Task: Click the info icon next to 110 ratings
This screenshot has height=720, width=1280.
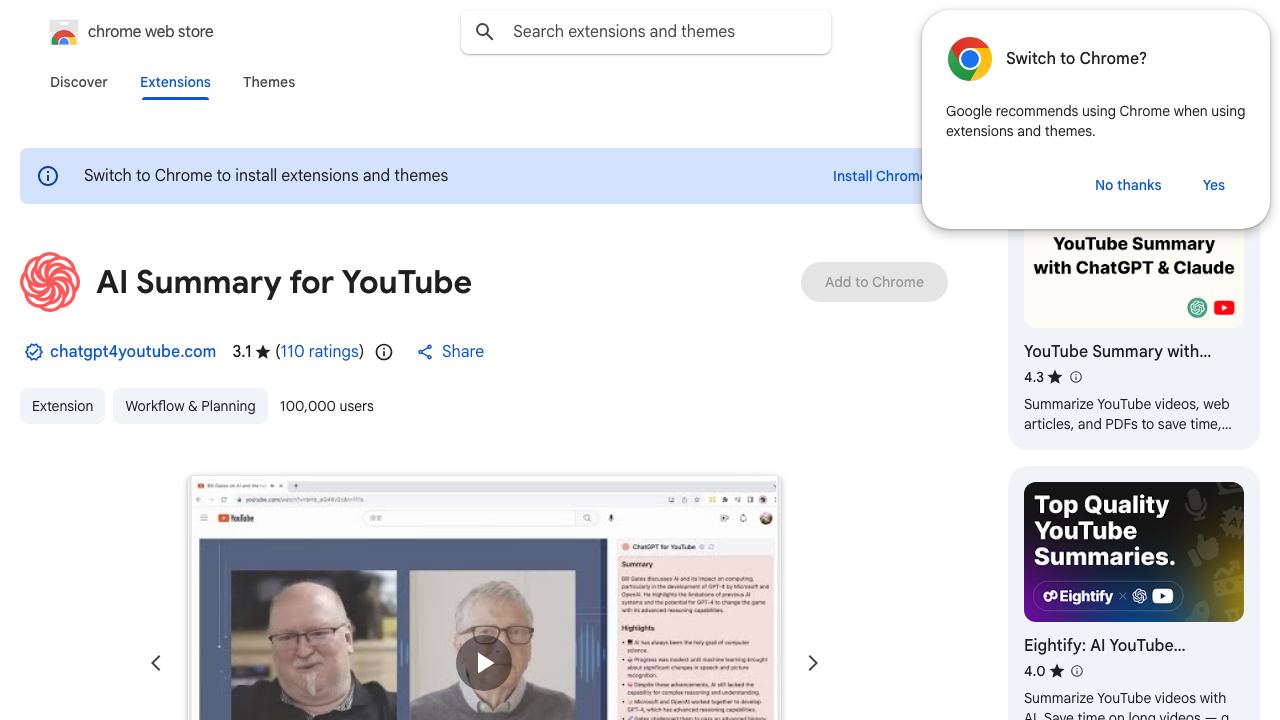Action: click(384, 352)
